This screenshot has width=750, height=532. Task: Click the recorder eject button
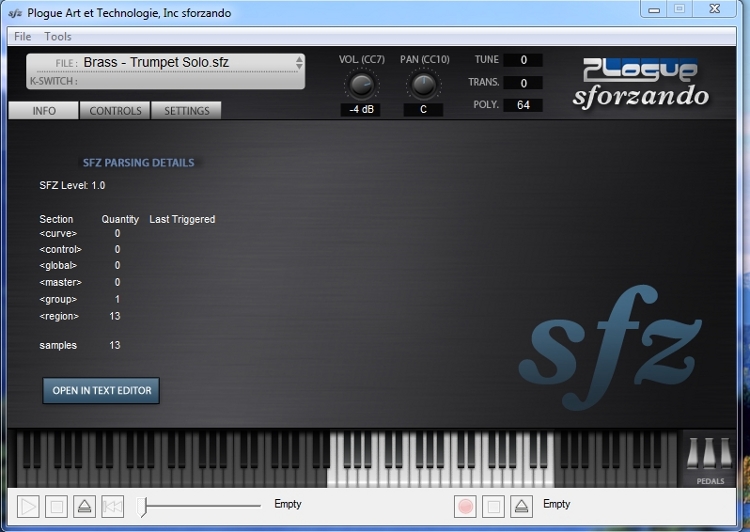521,506
